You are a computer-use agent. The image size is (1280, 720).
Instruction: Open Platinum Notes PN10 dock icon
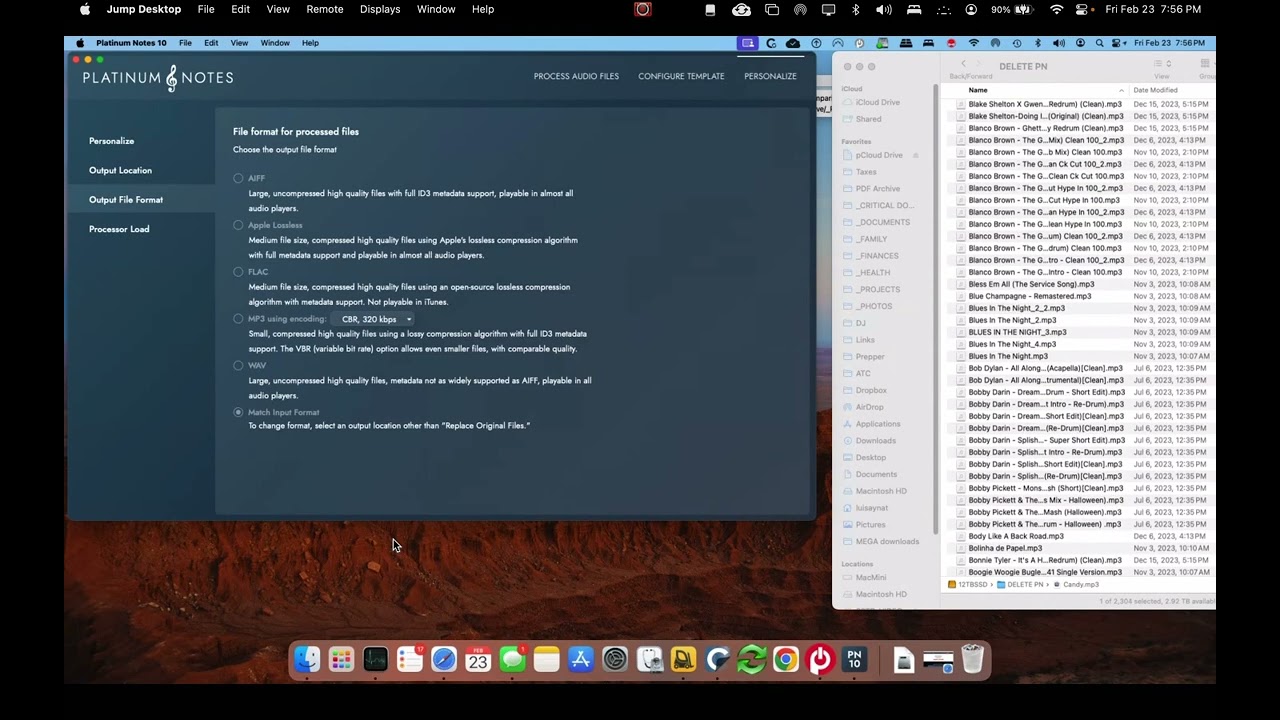[x=854, y=660]
